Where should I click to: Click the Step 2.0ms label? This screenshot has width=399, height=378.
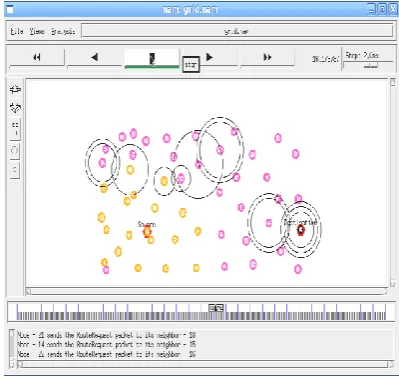[362, 55]
